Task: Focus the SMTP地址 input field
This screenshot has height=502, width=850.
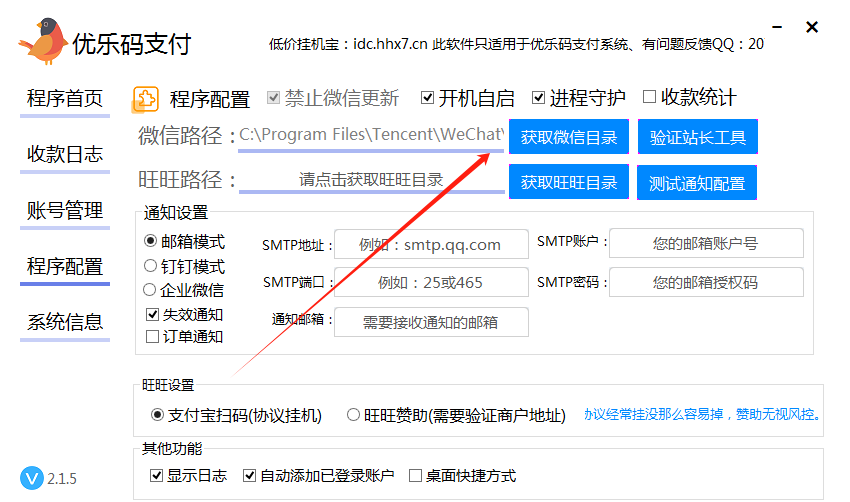Action: [x=431, y=244]
